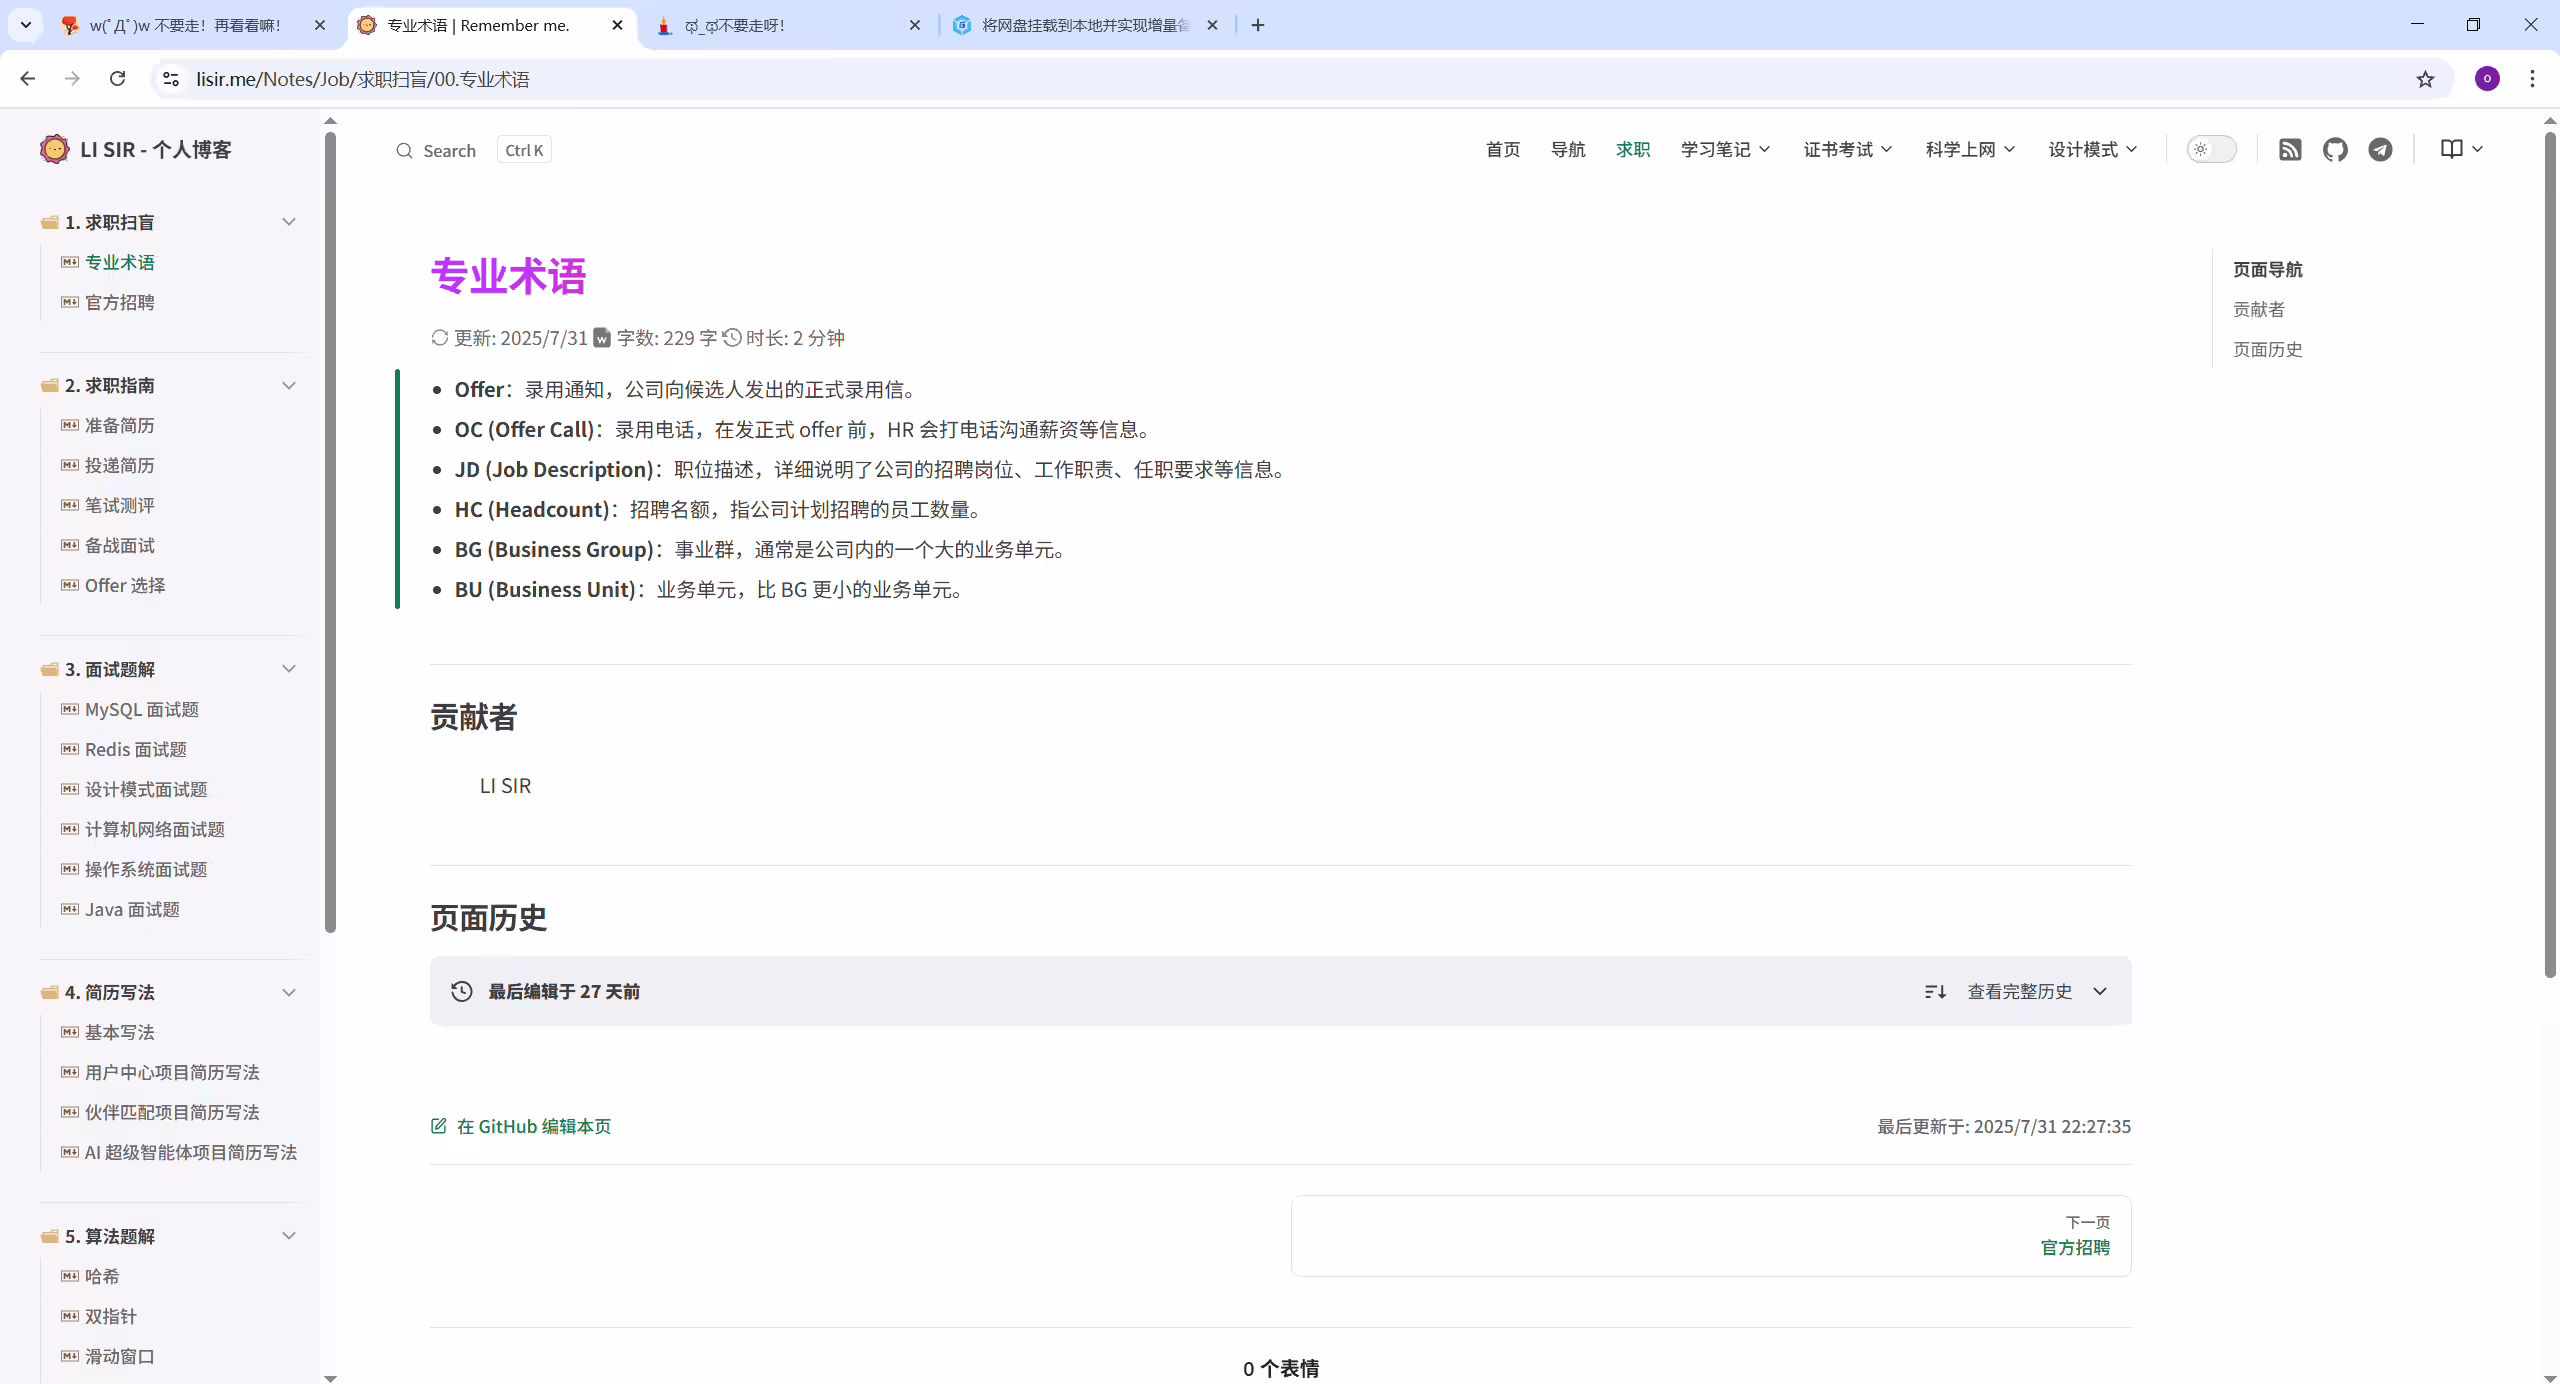Open 计算机网络面试题 in sidebar
The image size is (2560, 1384).
[155, 830]
